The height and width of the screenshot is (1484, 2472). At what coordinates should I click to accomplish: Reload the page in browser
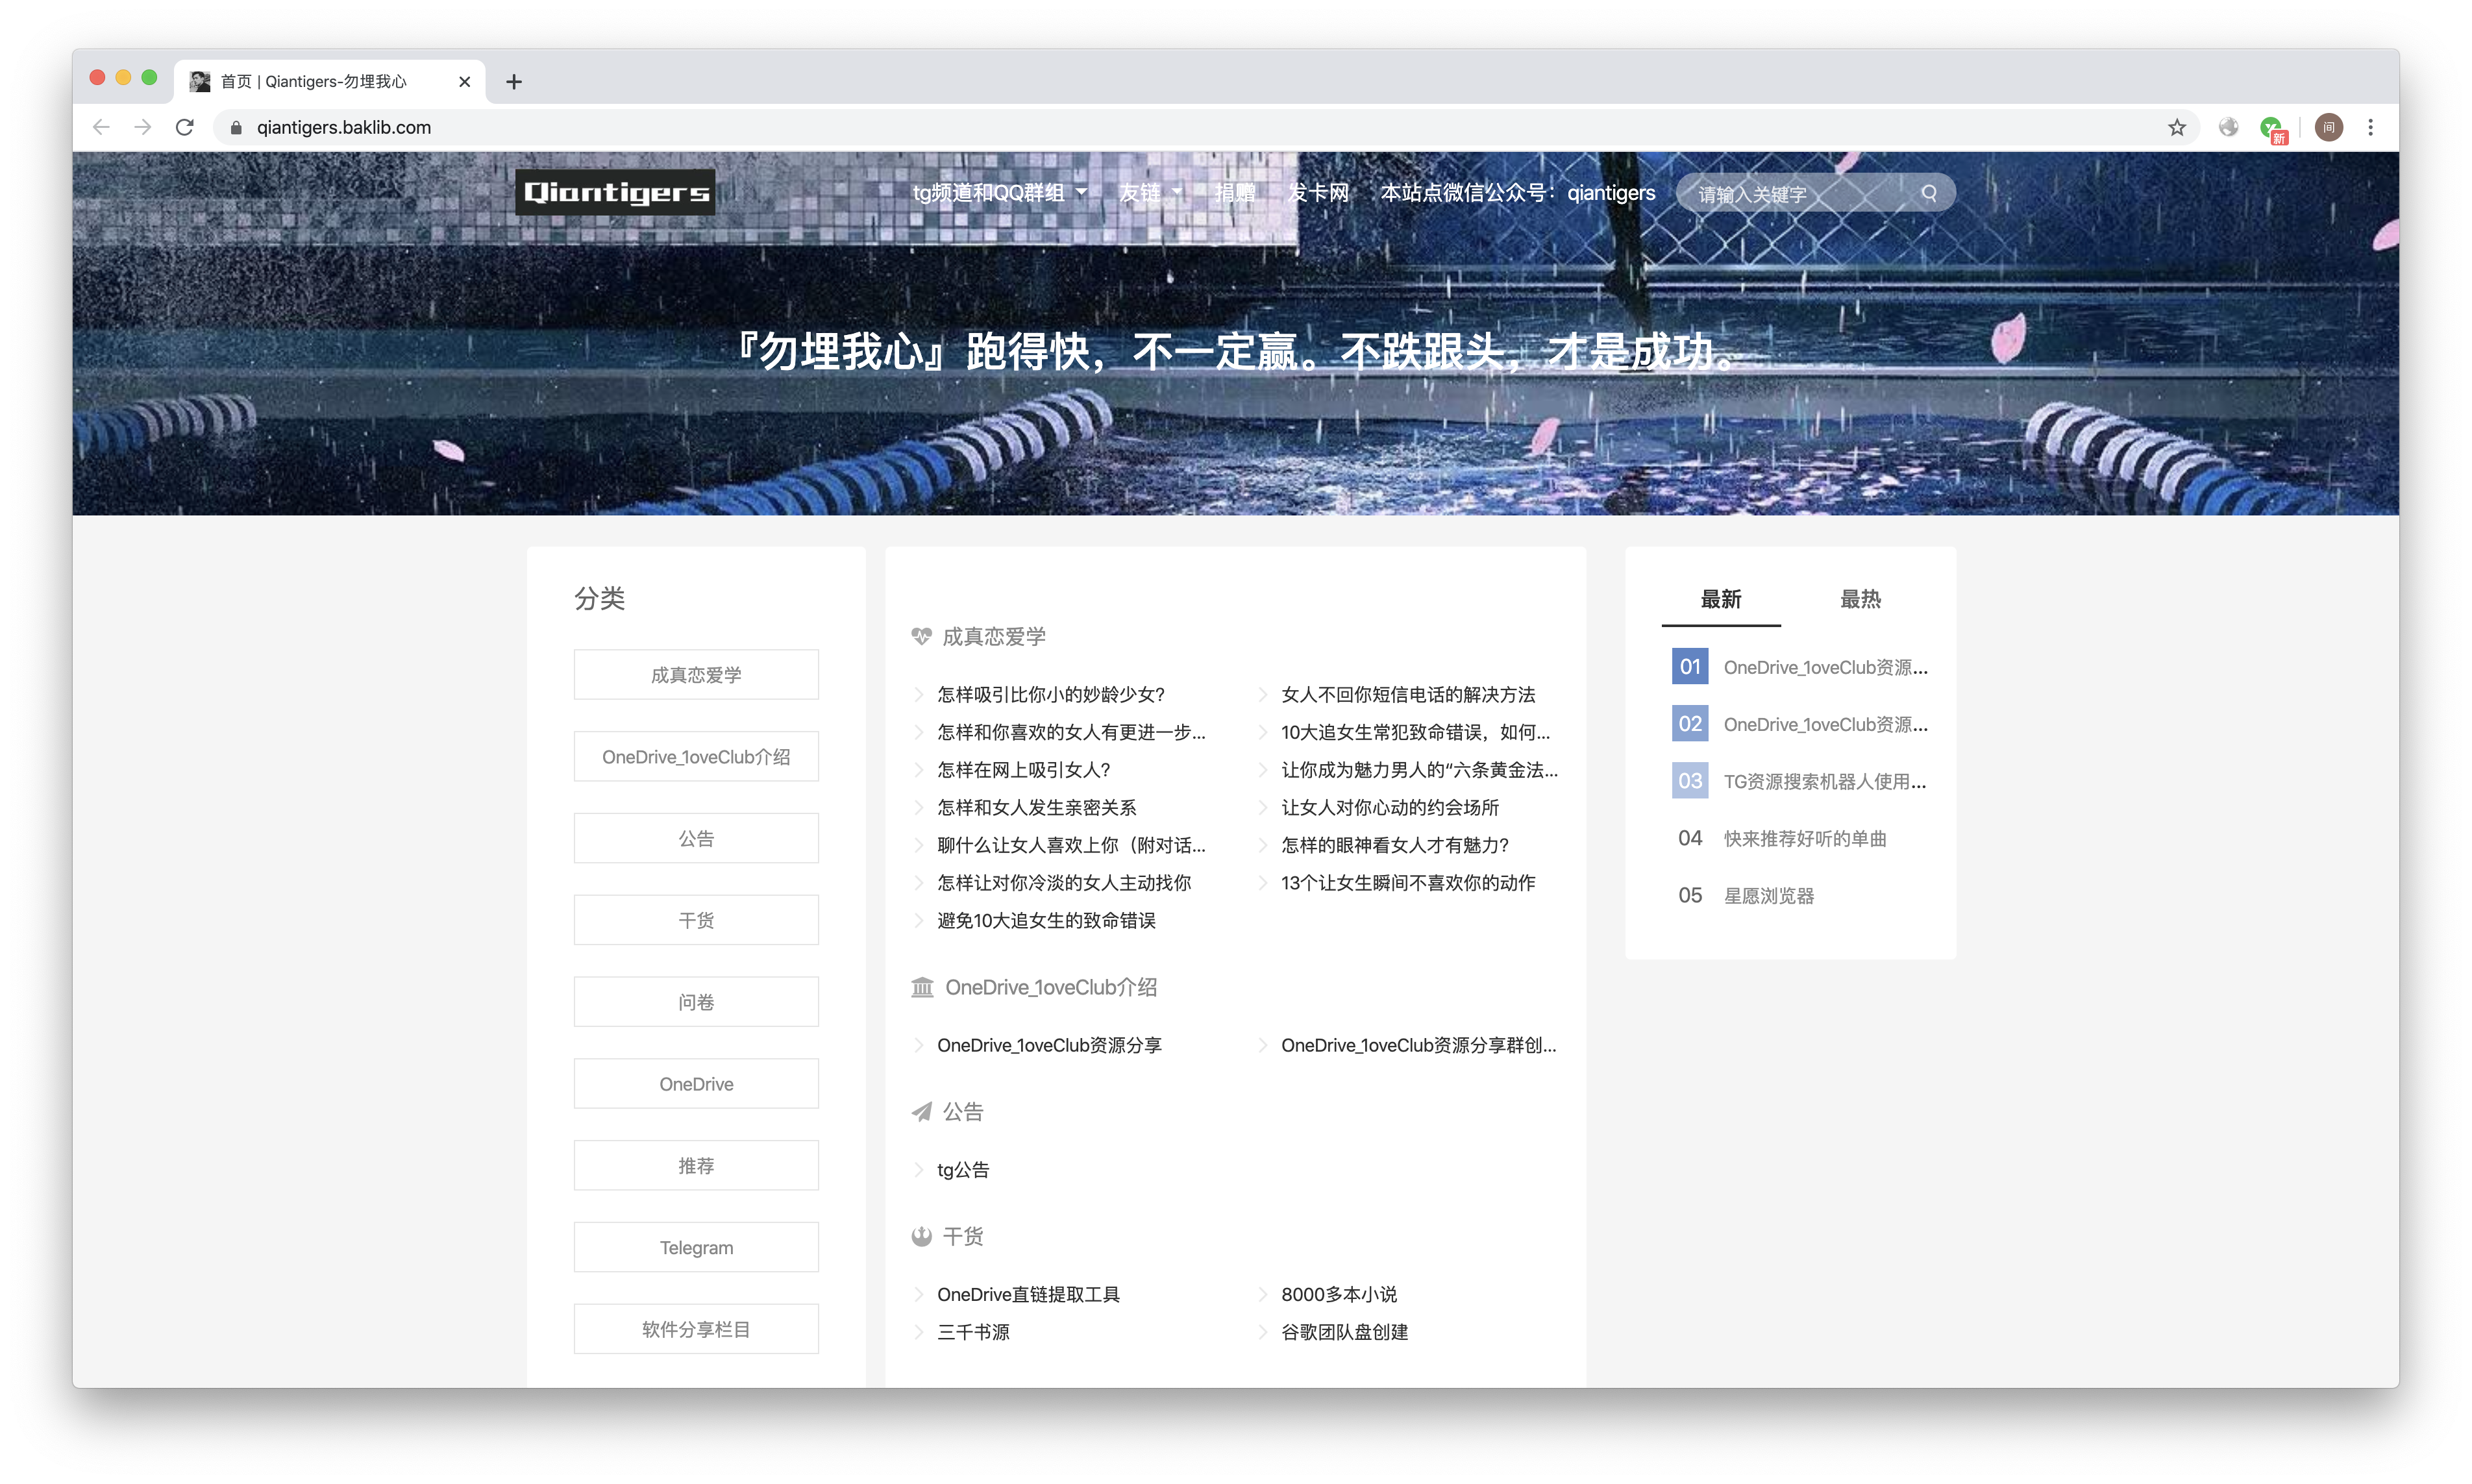(x=185, y=127)
